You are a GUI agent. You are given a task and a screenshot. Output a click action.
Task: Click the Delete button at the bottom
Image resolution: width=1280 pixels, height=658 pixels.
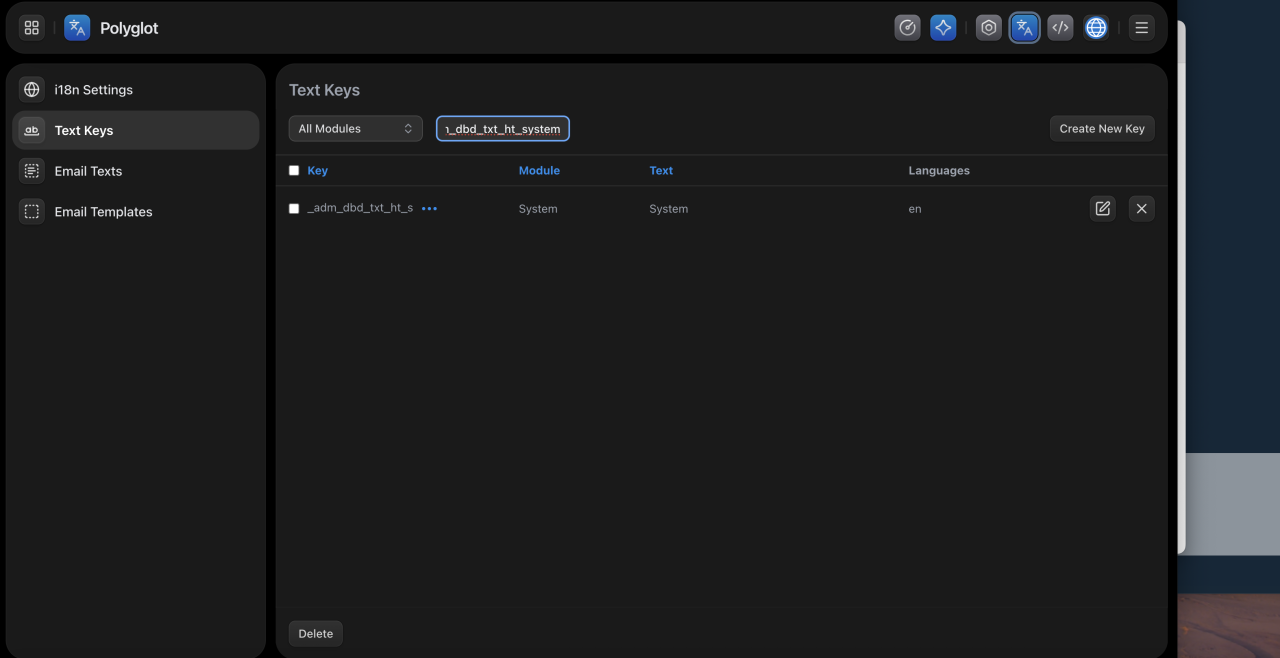316,633
